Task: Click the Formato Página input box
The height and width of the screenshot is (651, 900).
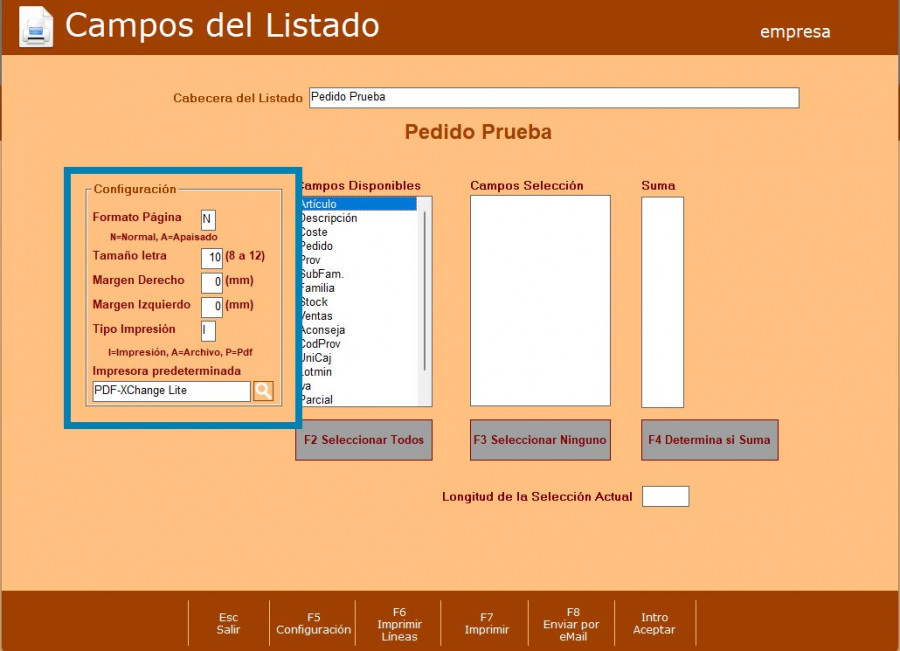Action: coord(208,220)
